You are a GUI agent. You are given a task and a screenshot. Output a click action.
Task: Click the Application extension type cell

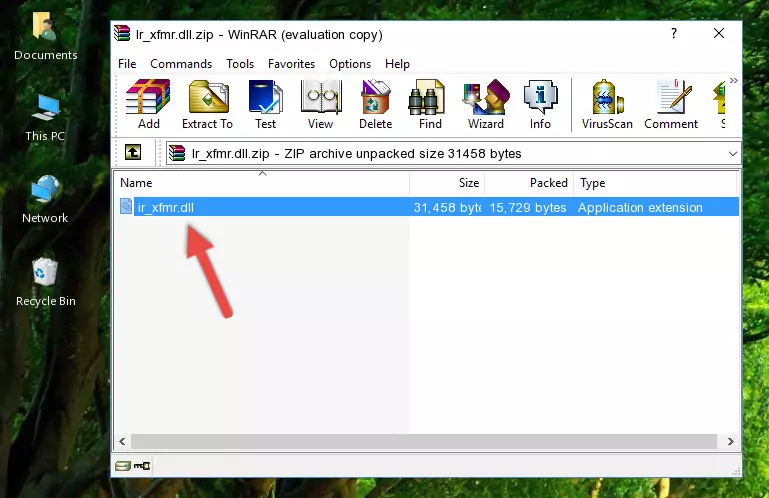(x=640, y=208)
